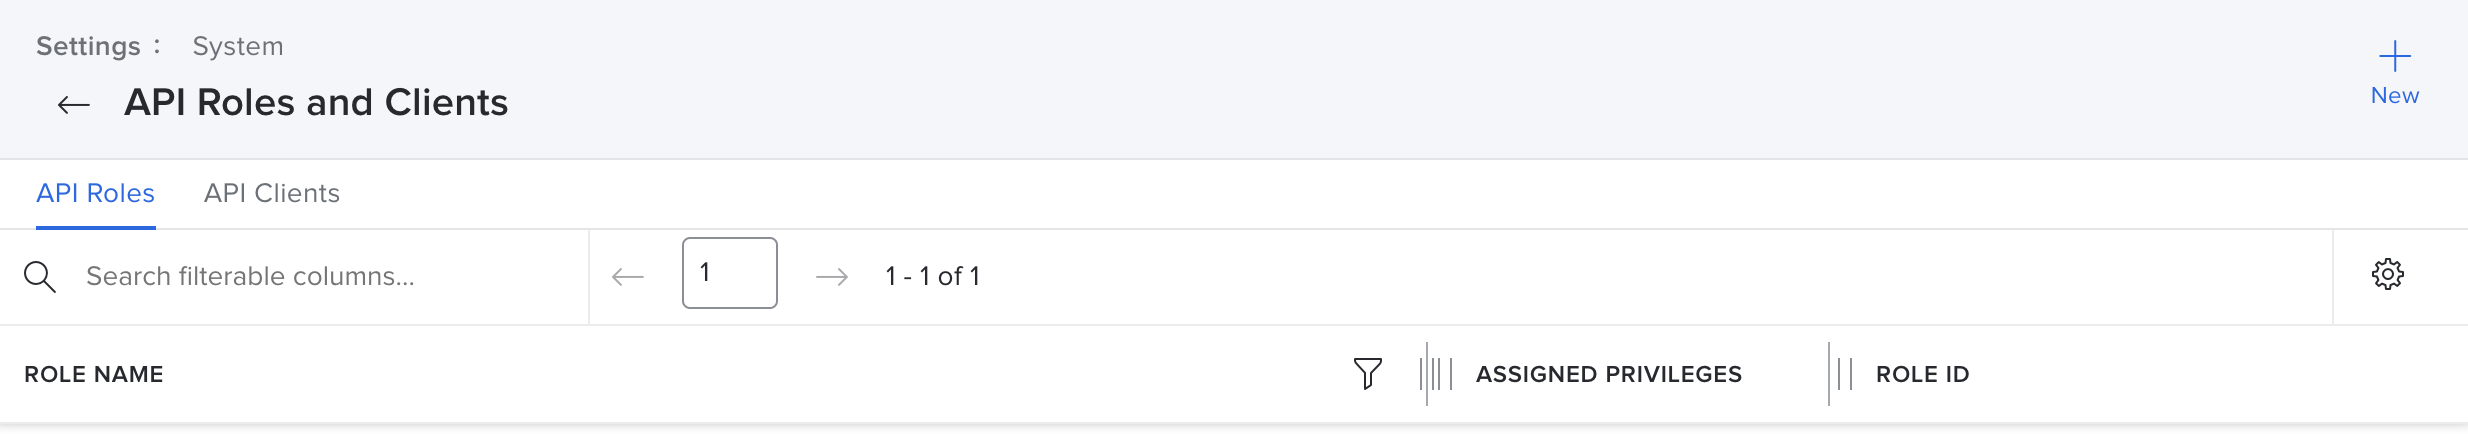Go to the previous page with the left arrow

[628, 277]
